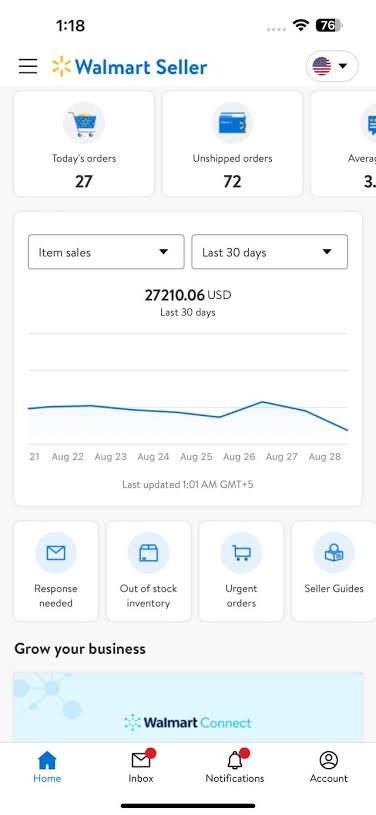Viewport: 376px width, 815px height.
Task: Switch to the Home tab
Action: pos(47,767)
